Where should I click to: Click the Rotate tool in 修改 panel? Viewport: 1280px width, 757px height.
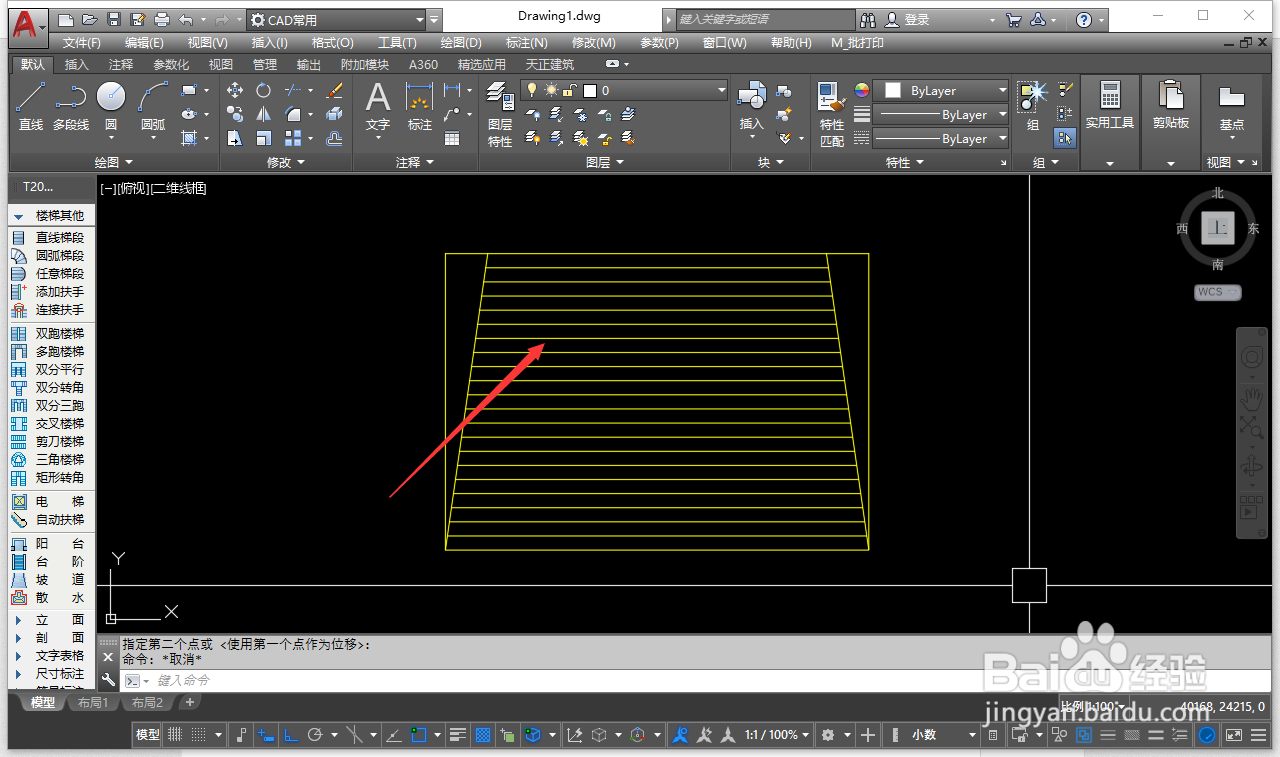tap(263, 90)
